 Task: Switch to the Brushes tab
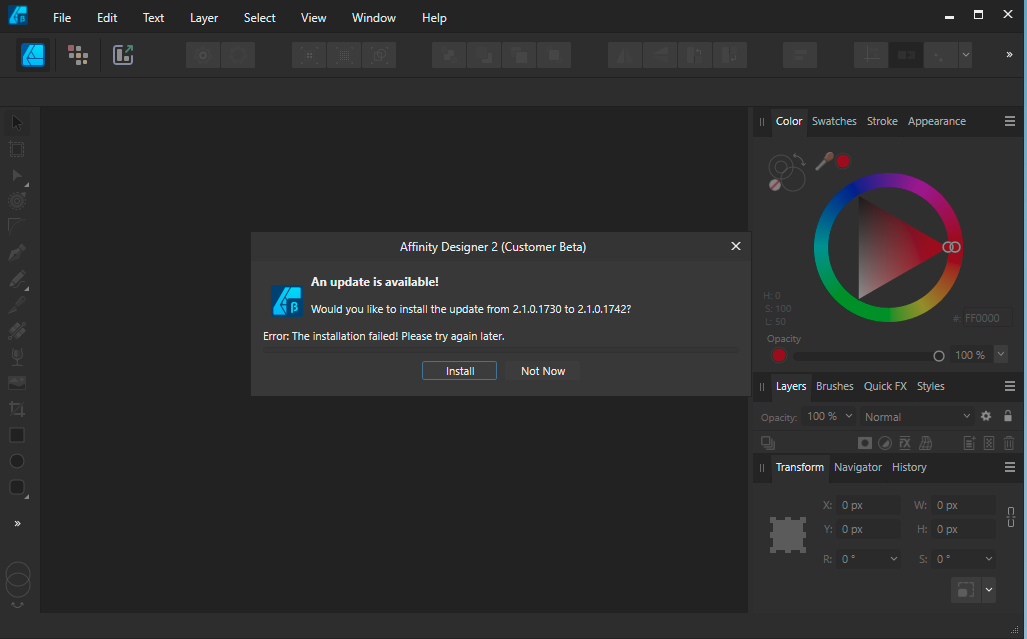(x=834, y=386)
